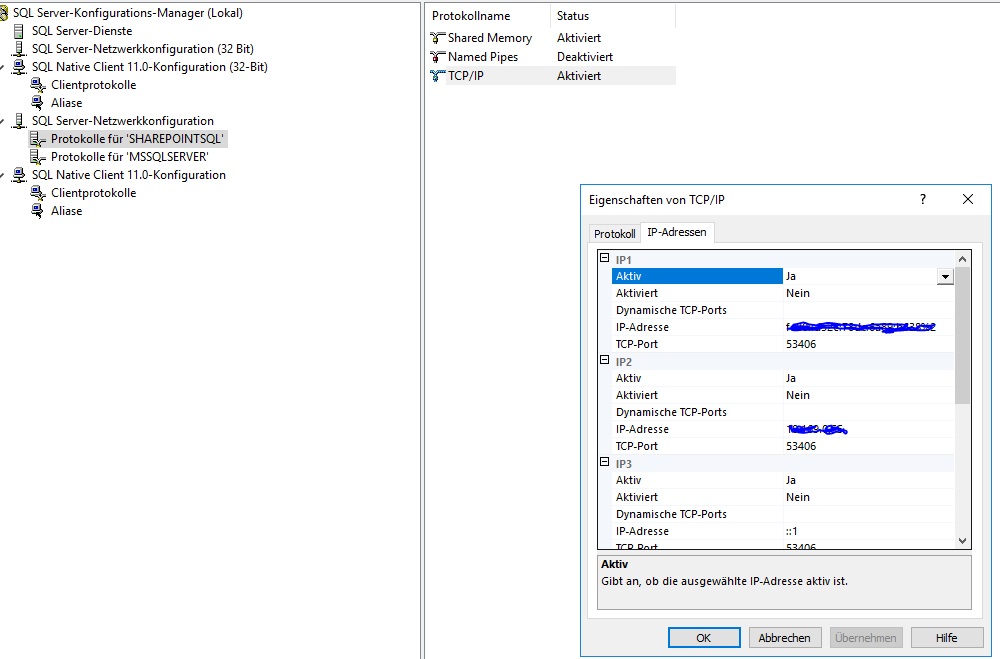The height and width of the screenshot is (659, 1000).
Task: Click the Protokollname column header
Action: tap(487, 16)
